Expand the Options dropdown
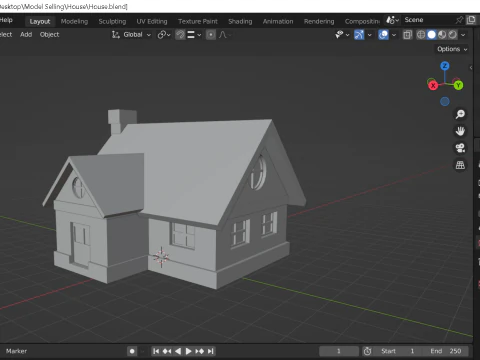480x360 pixels. coord(452,49)
